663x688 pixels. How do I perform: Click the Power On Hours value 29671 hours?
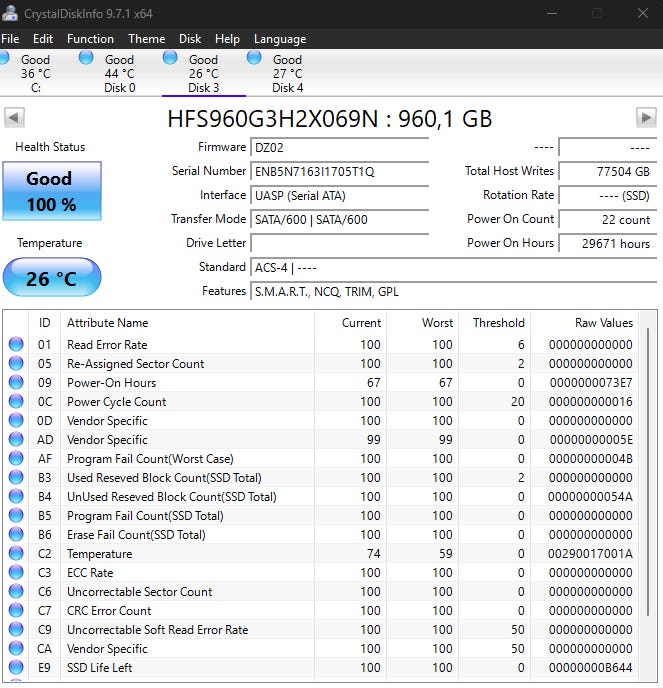coord(608,244)
